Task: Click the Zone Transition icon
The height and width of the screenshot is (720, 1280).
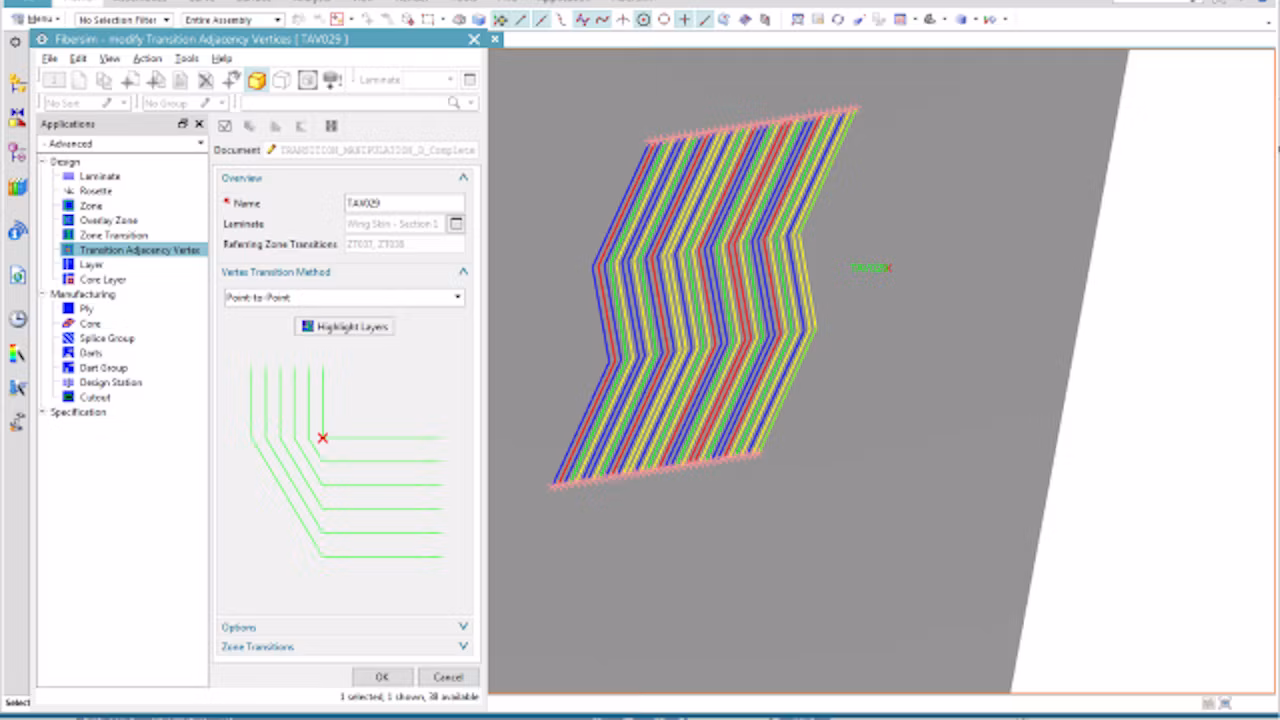Action: pos(68,235)
